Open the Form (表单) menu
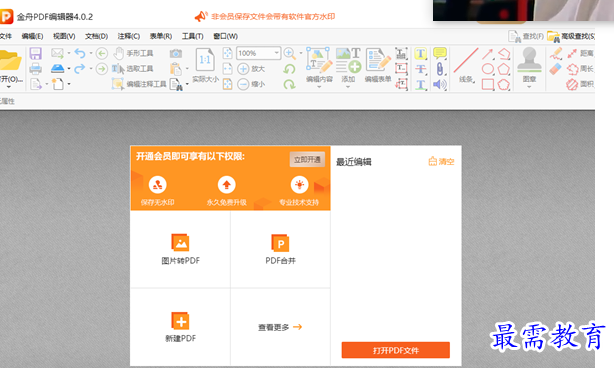 point(161,36)
